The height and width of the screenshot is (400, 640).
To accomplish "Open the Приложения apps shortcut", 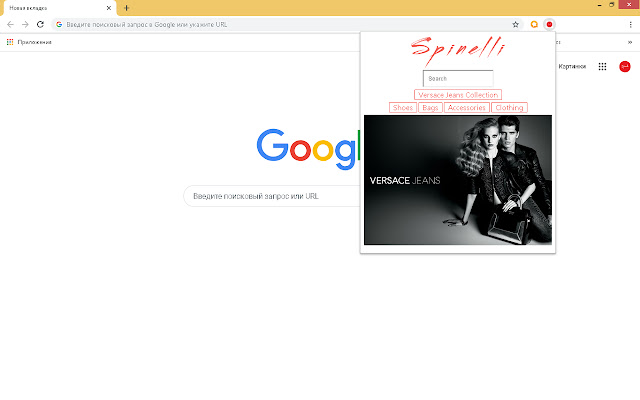I will tap(29, 42).
